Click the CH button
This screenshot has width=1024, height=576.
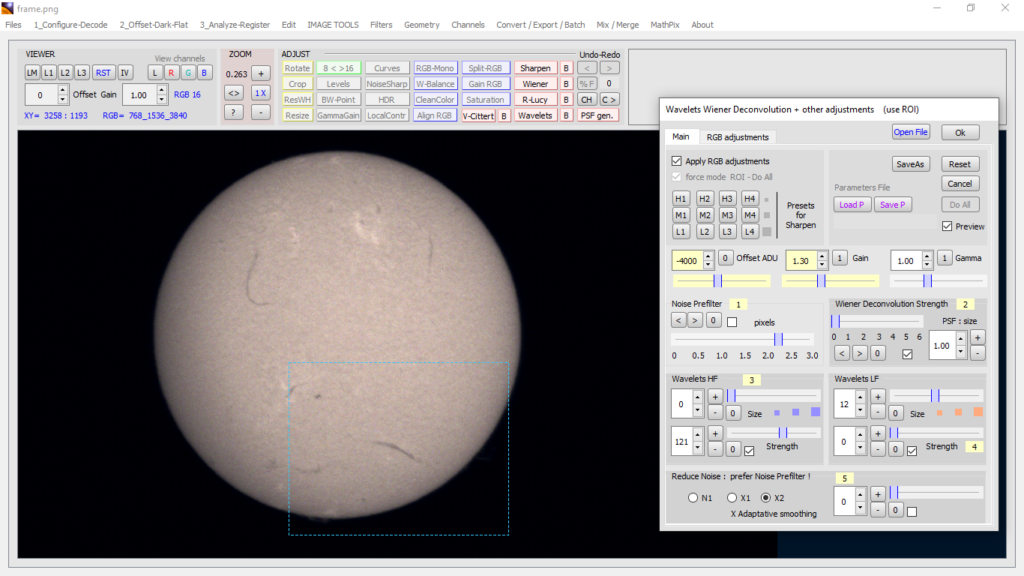click(586, 100)
